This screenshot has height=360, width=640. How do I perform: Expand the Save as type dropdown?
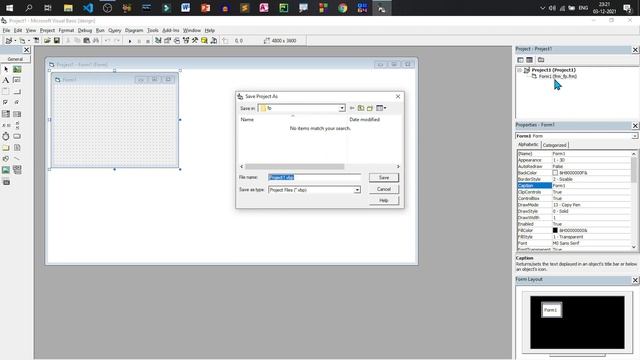(x=357, y=190)
